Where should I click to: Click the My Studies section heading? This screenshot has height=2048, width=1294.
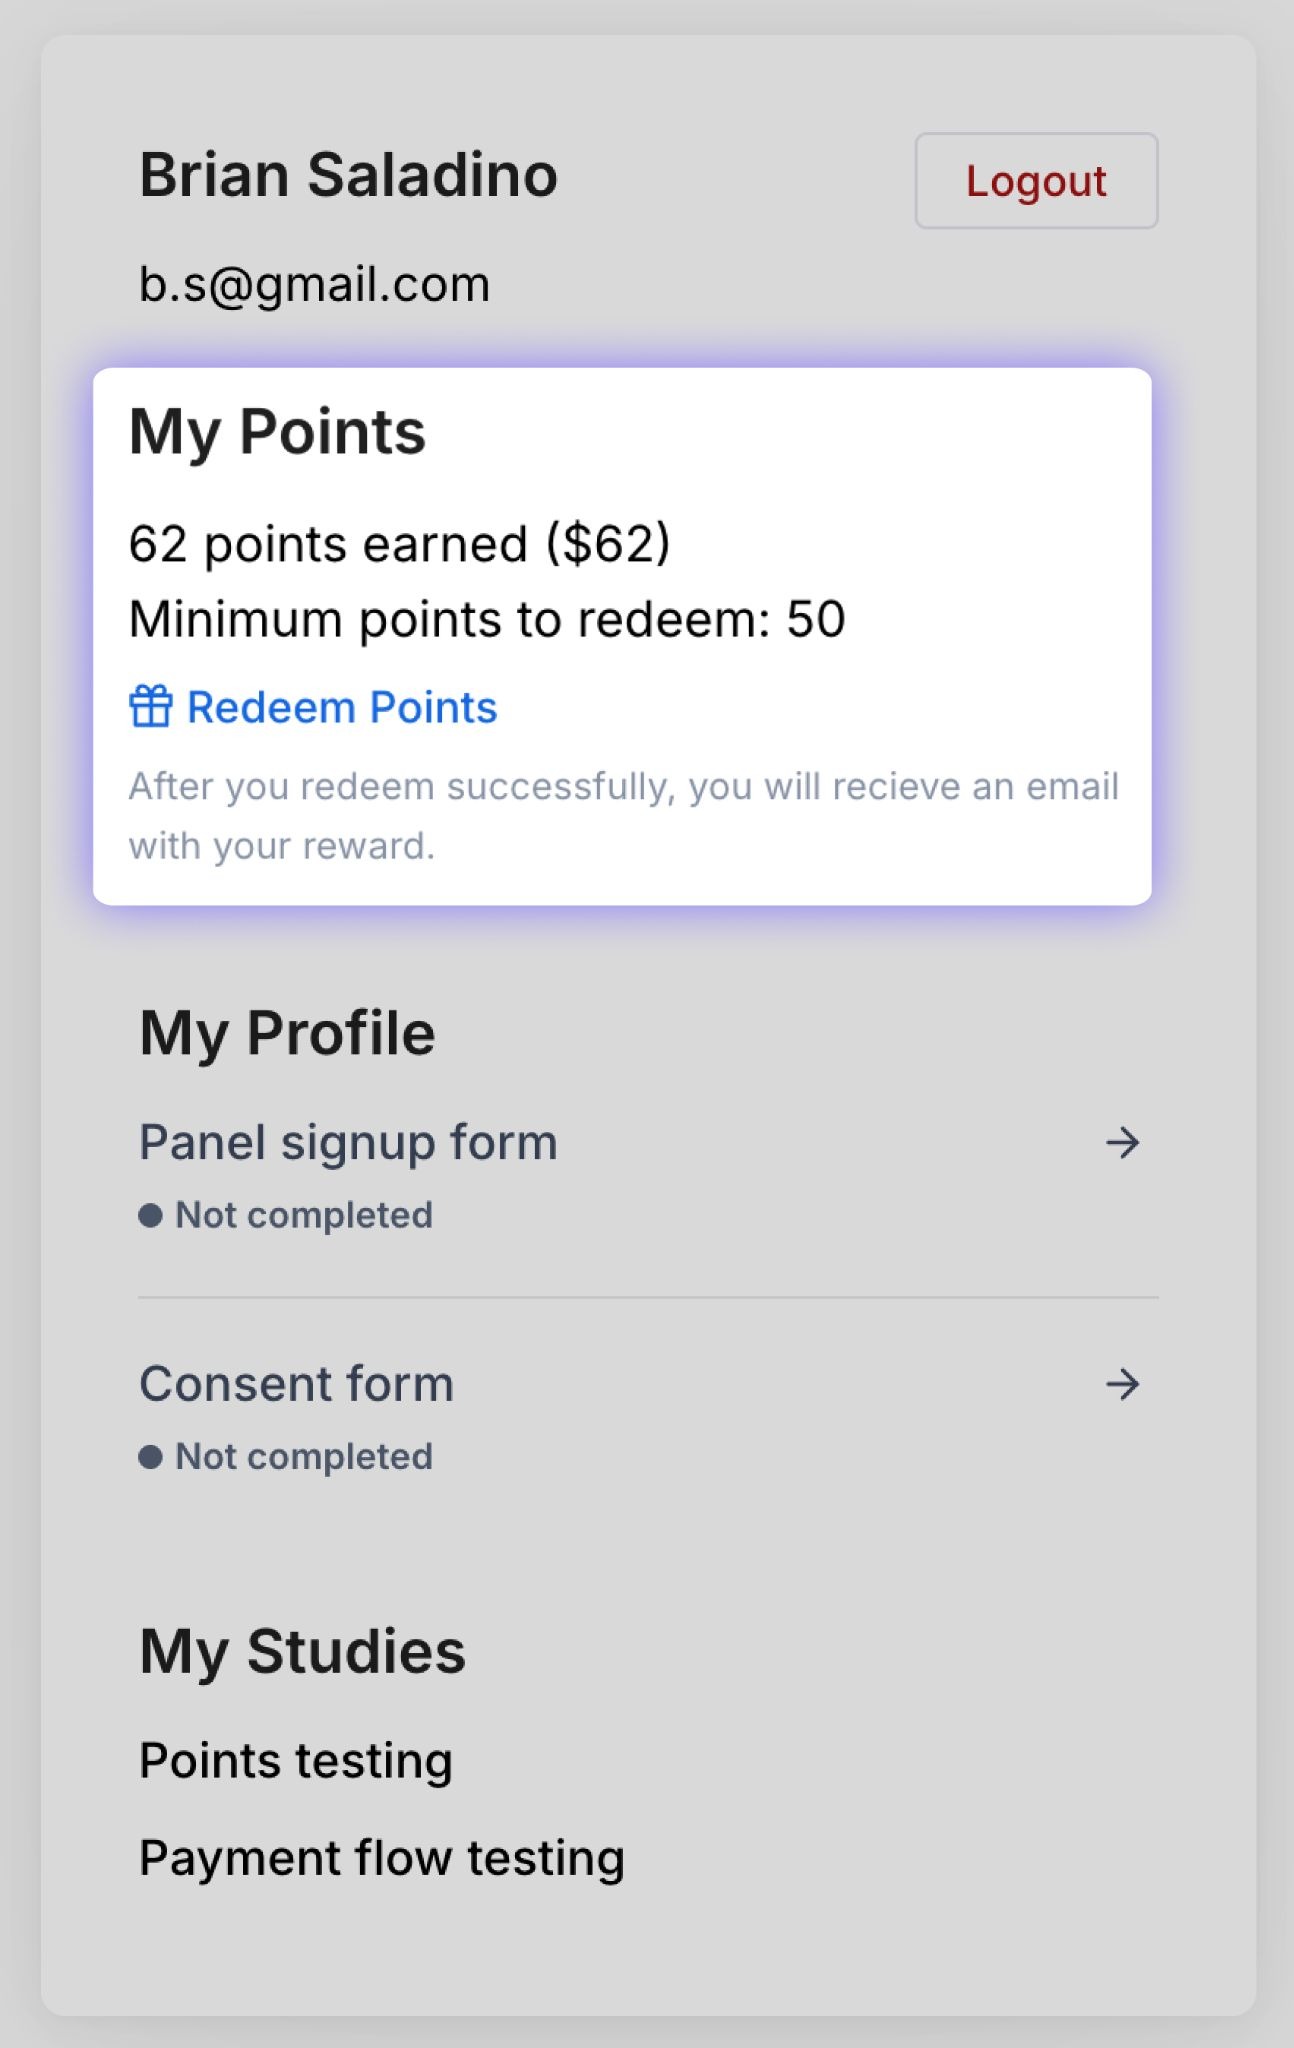[x=302, y=1651]
